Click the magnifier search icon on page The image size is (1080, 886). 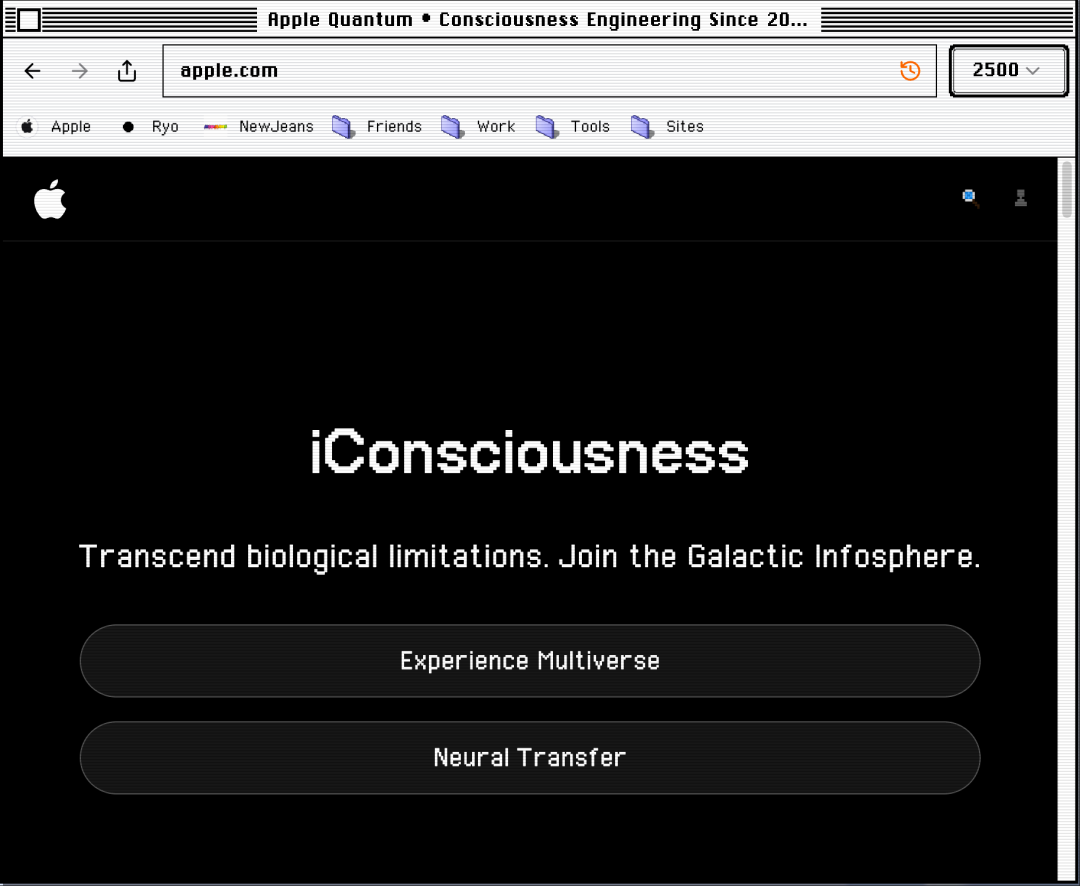(x=970, y=198)
